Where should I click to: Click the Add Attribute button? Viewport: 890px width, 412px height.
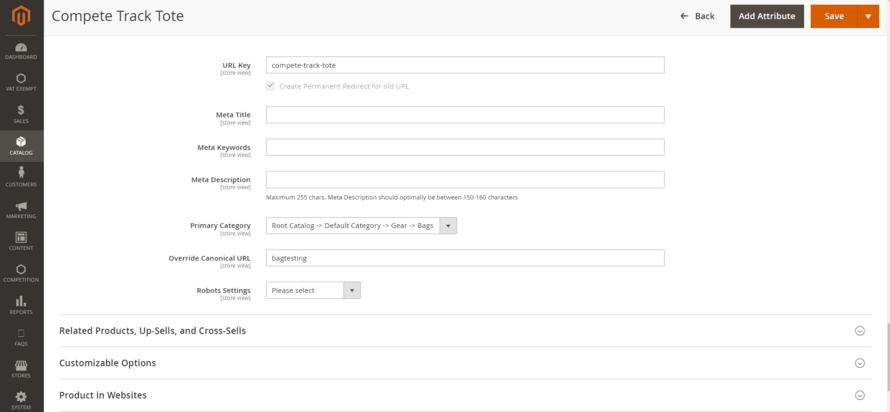766,16
